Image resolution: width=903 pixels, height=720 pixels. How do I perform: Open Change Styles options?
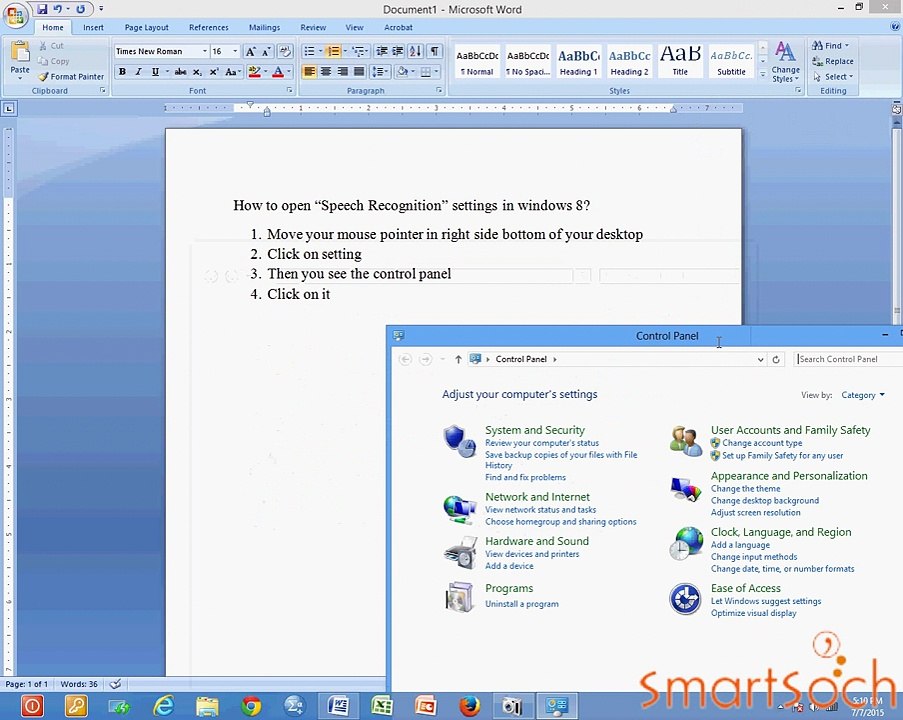pos(785,62)
